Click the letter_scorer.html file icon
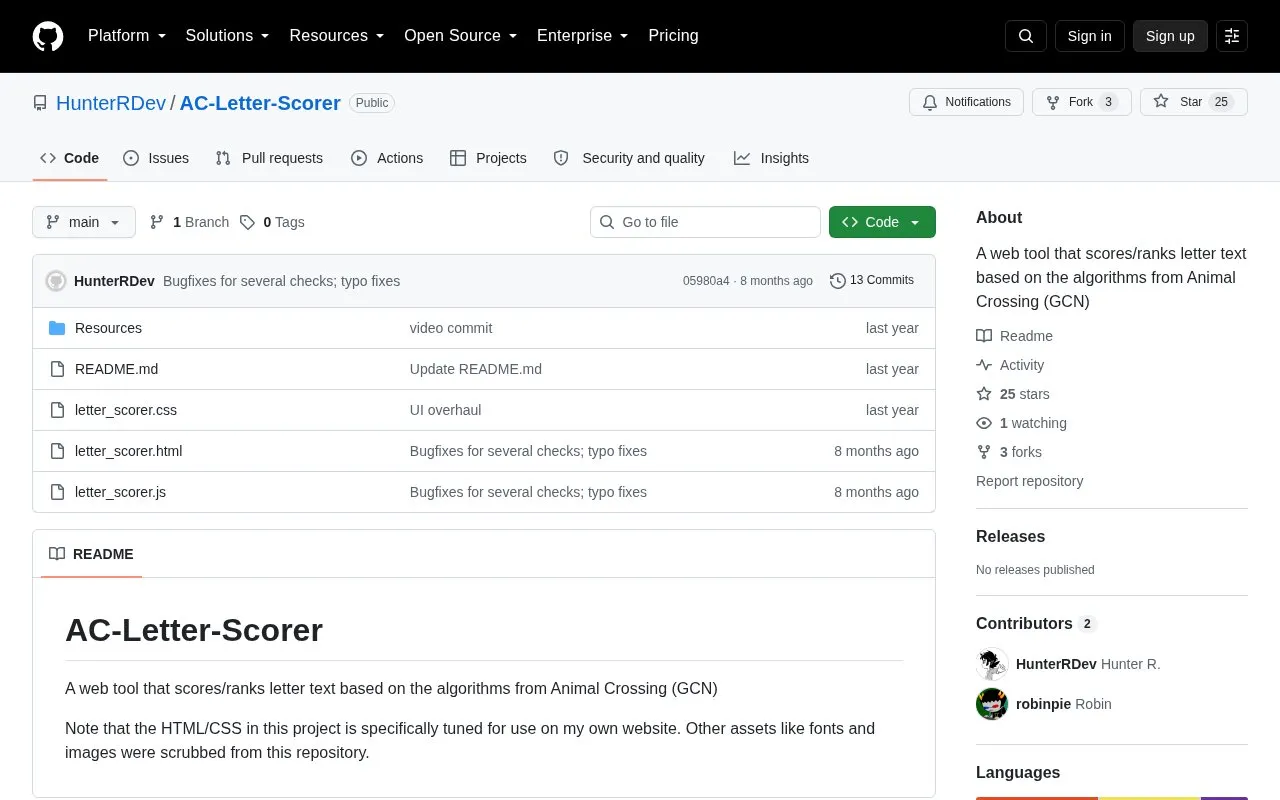The height and width of the screenshot is (800, 1280). tap(57, 451)
